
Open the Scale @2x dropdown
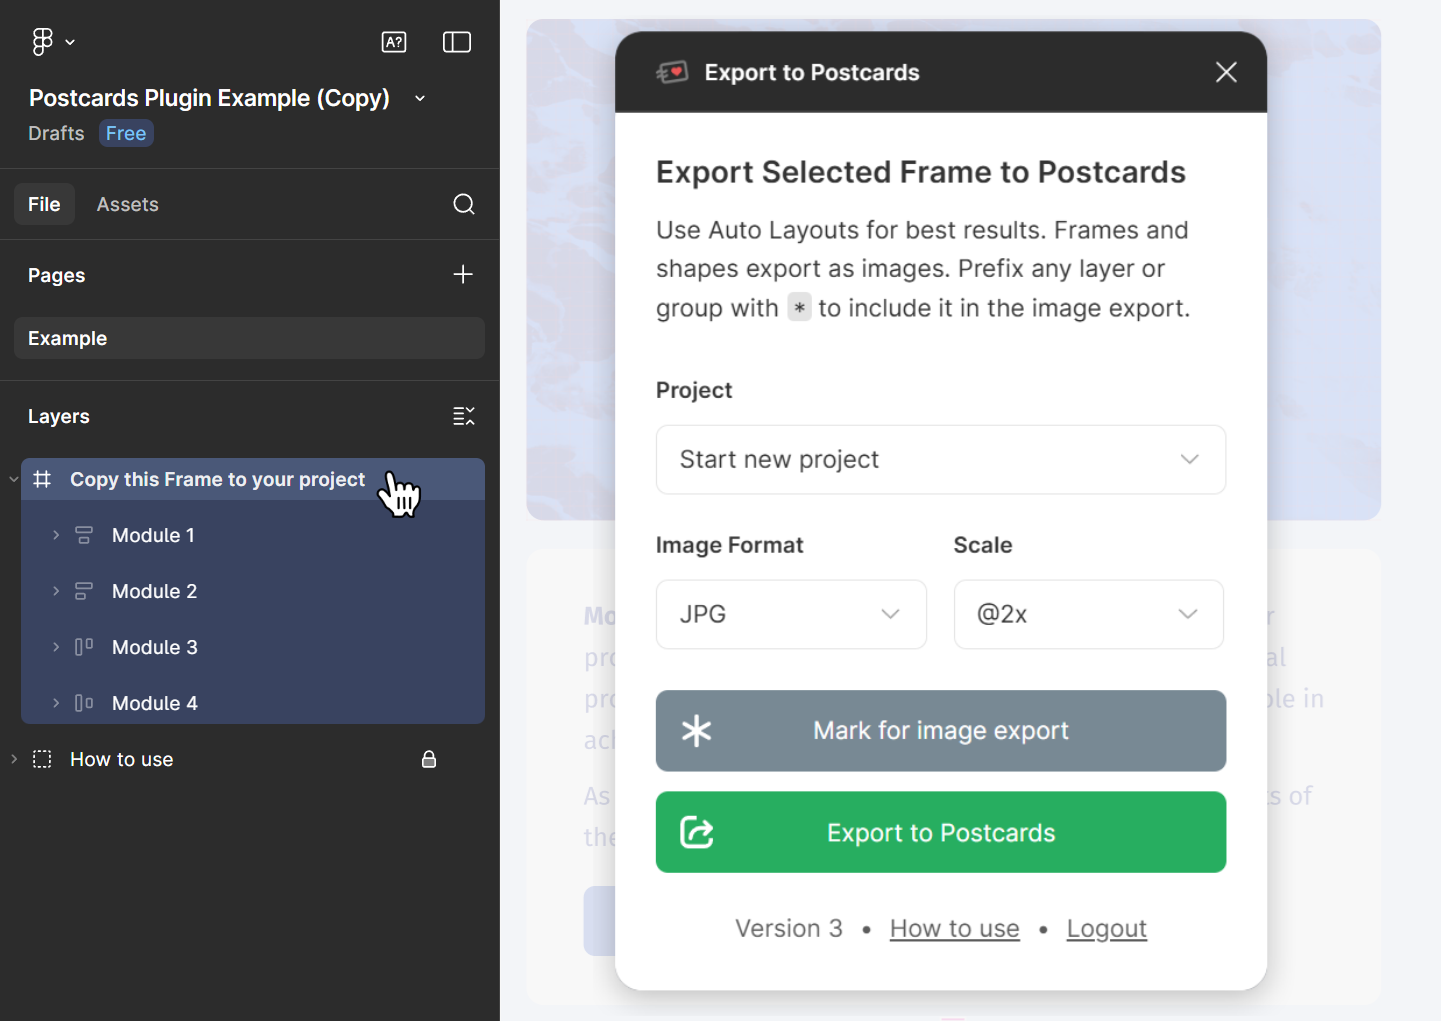[1088, 614]
